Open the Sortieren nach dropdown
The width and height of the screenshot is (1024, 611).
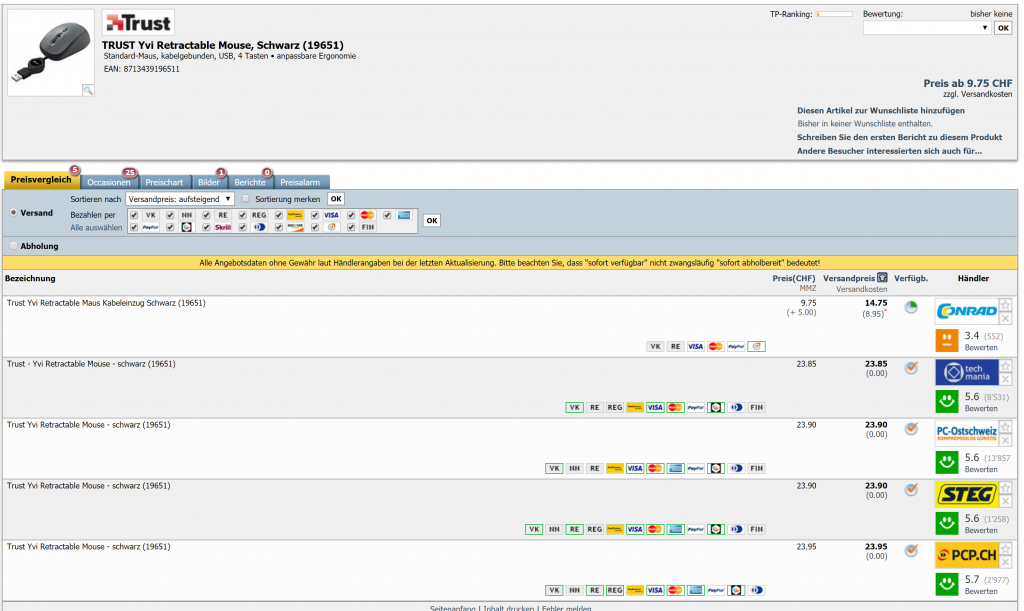point(180,199)
